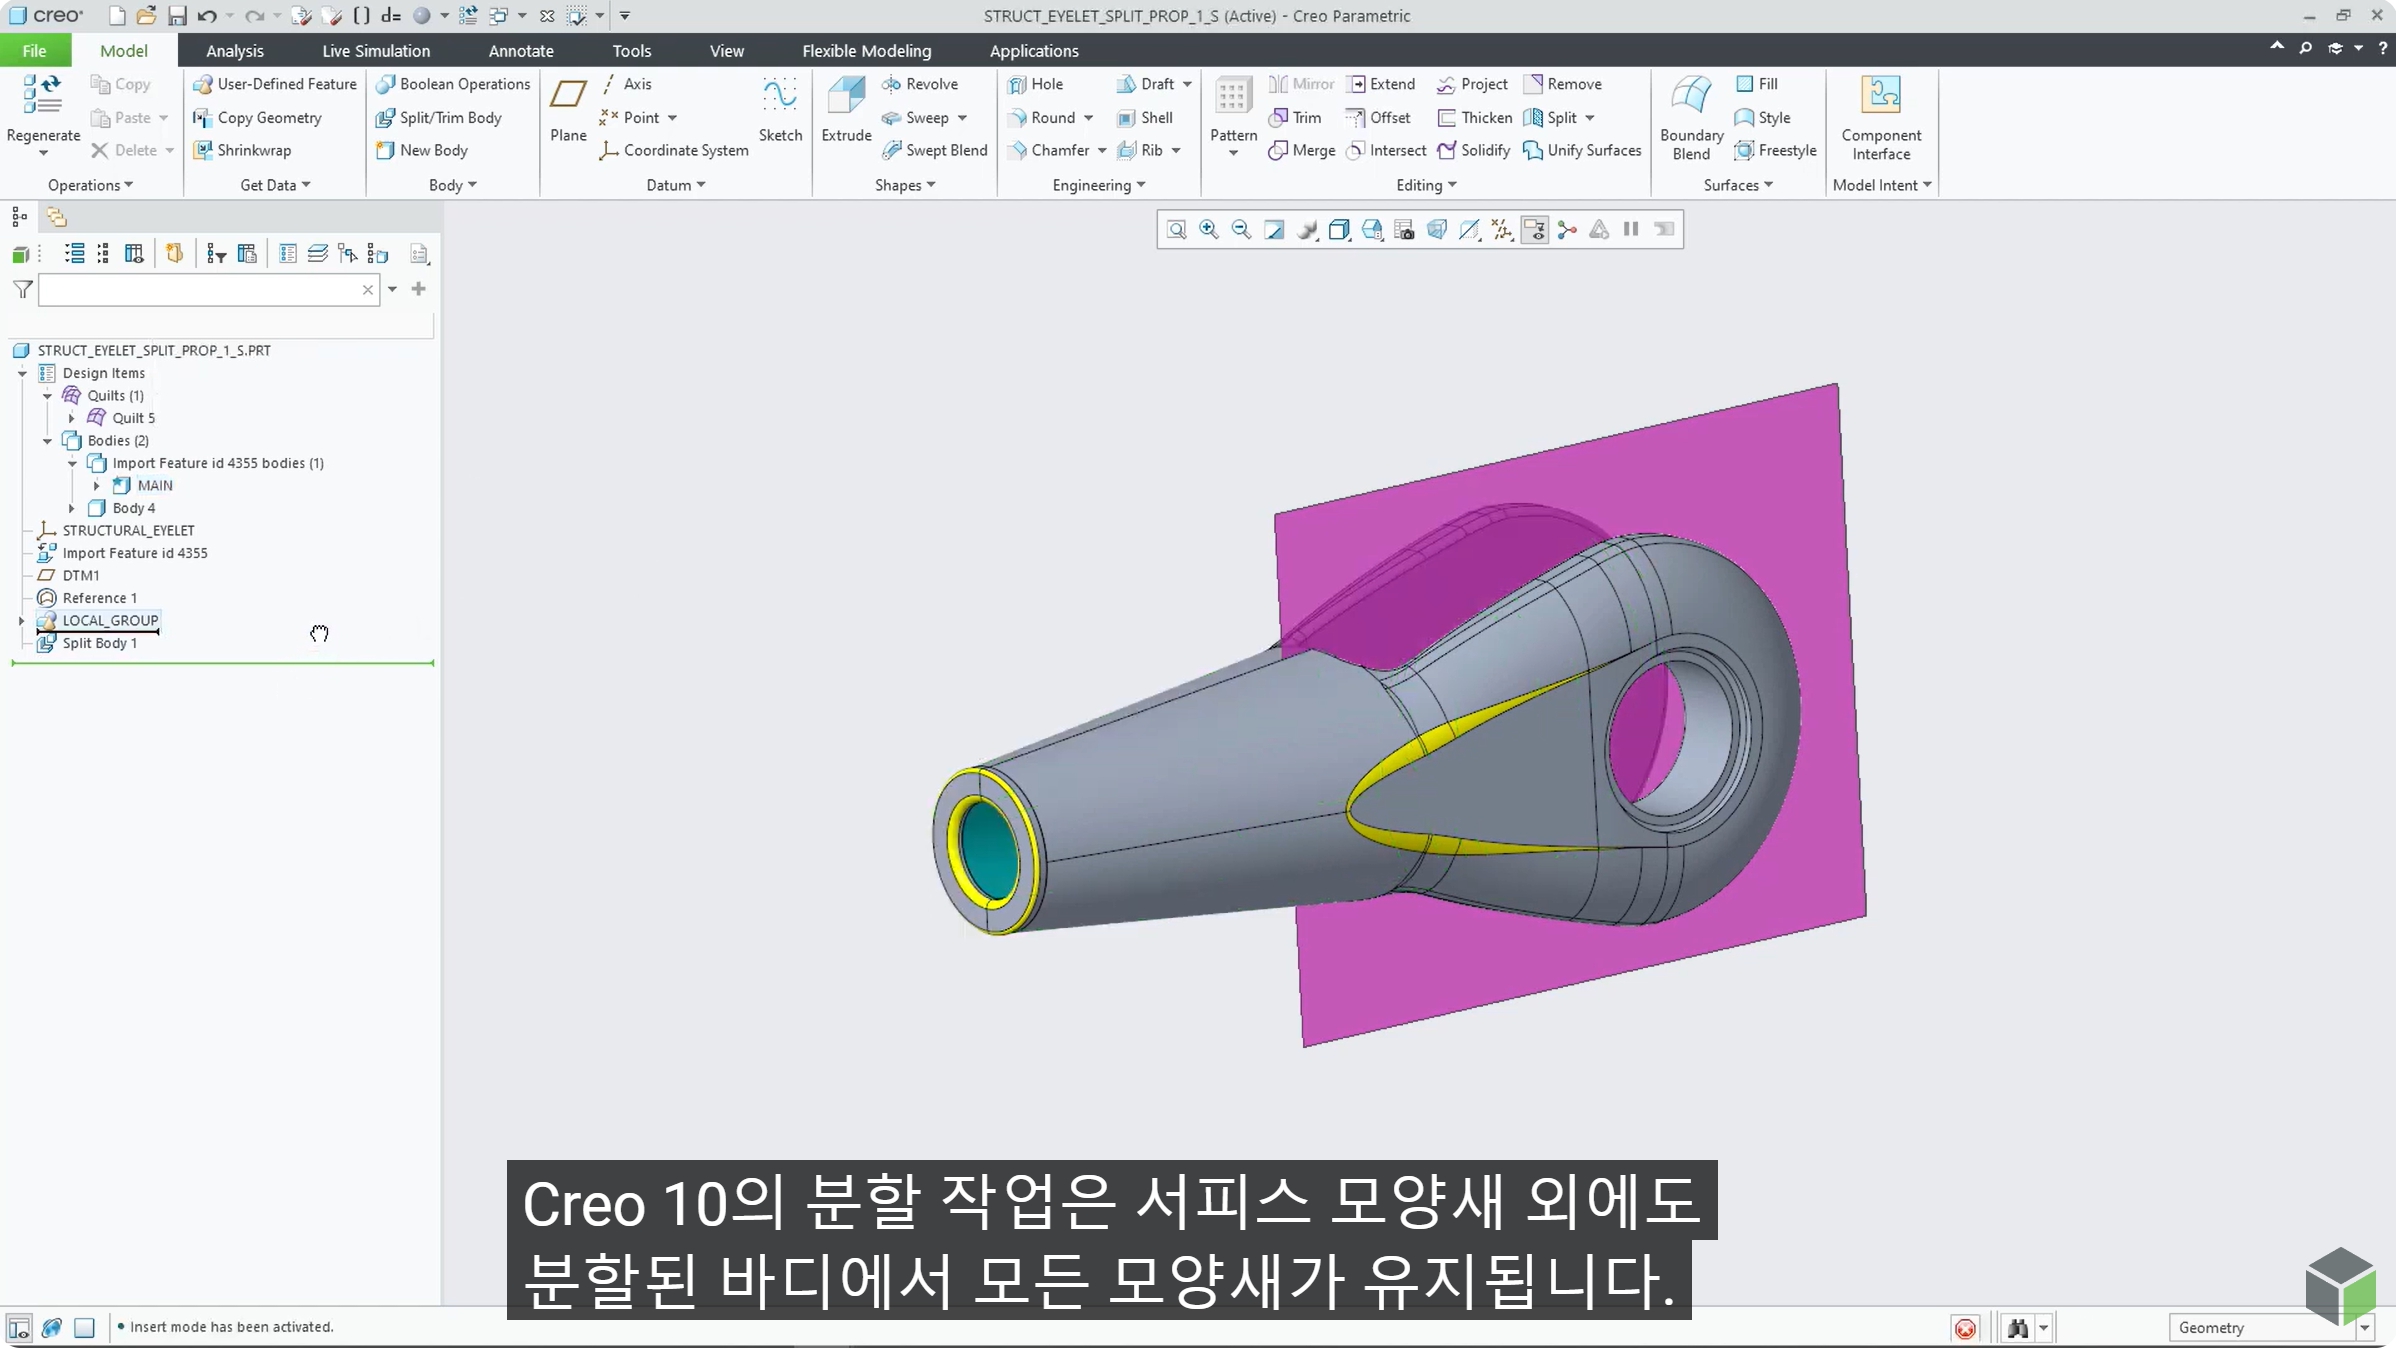Click Split/Trim Body
Viewport: 2396px width, 1349px height.
pos(439,118)
